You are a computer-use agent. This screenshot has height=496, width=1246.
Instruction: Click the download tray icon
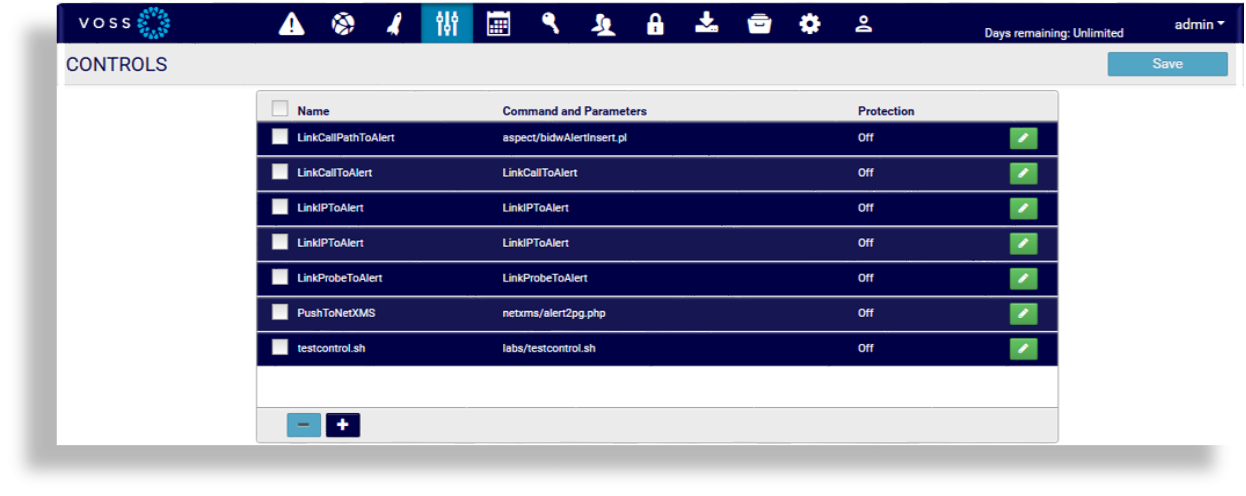[707, 24]
